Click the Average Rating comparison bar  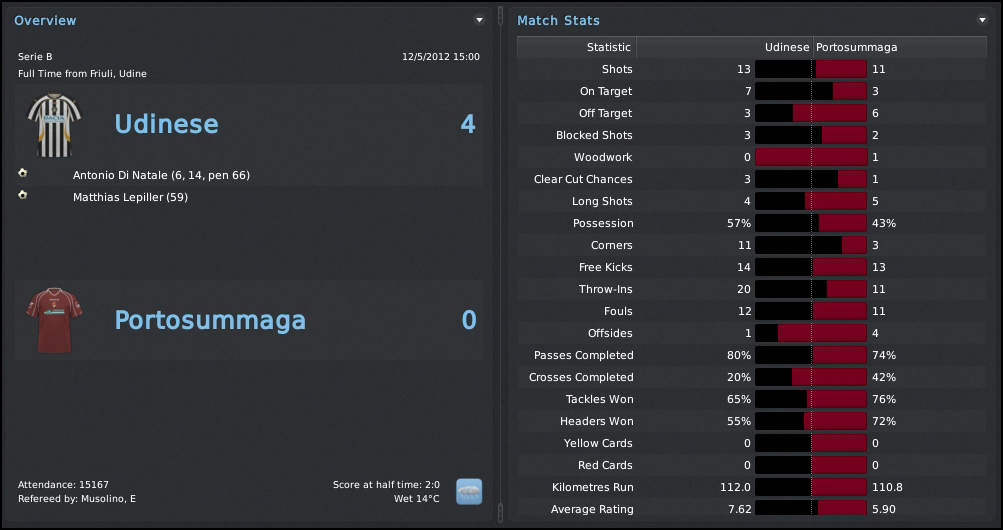(810, 509)
